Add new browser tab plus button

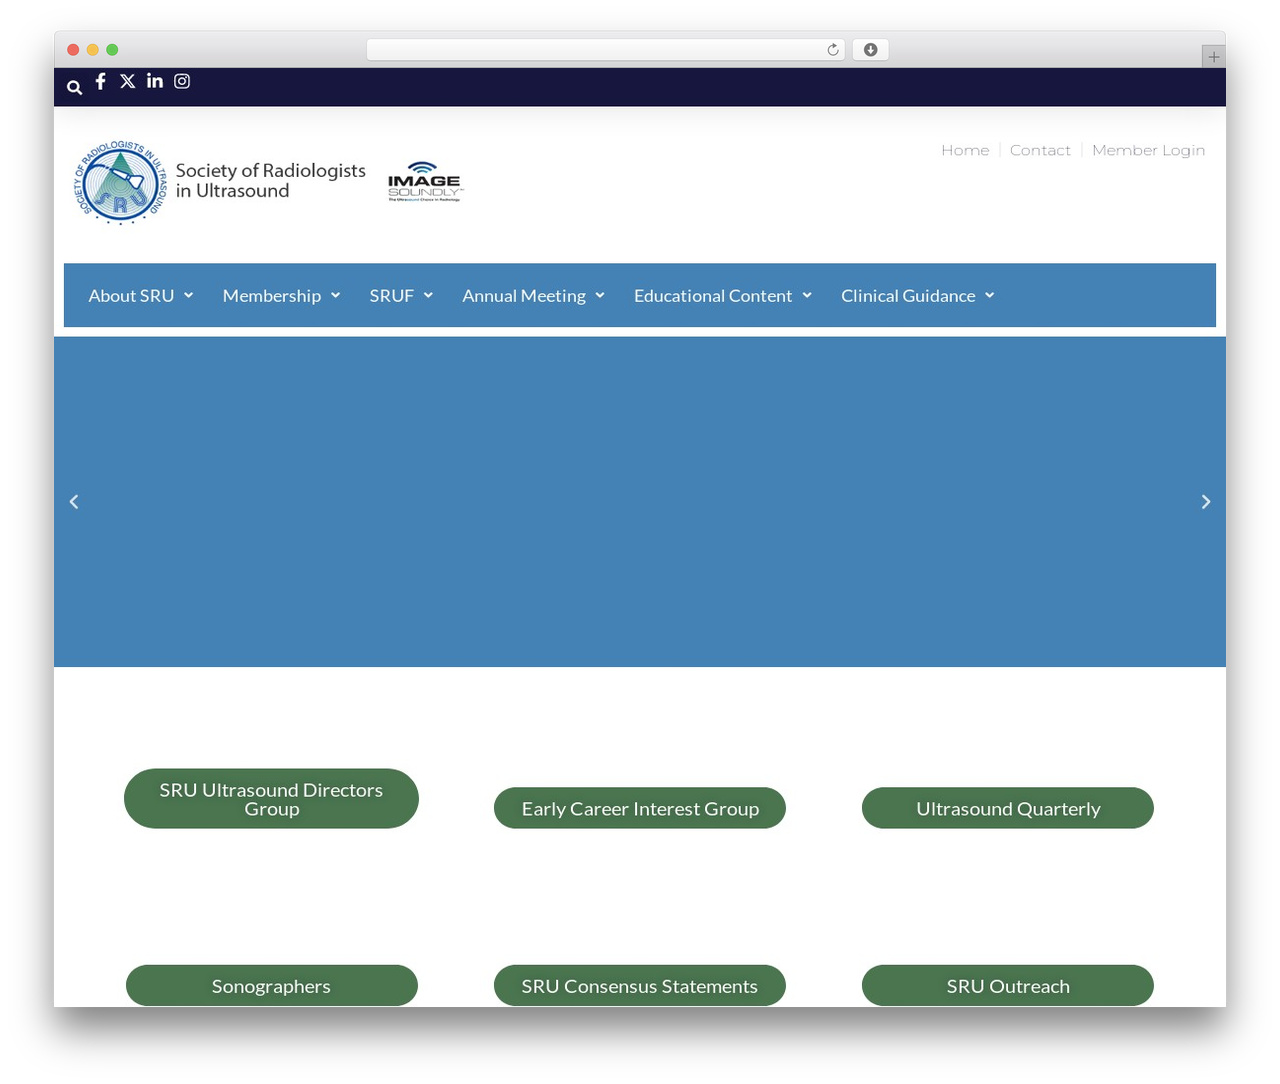1213,57
